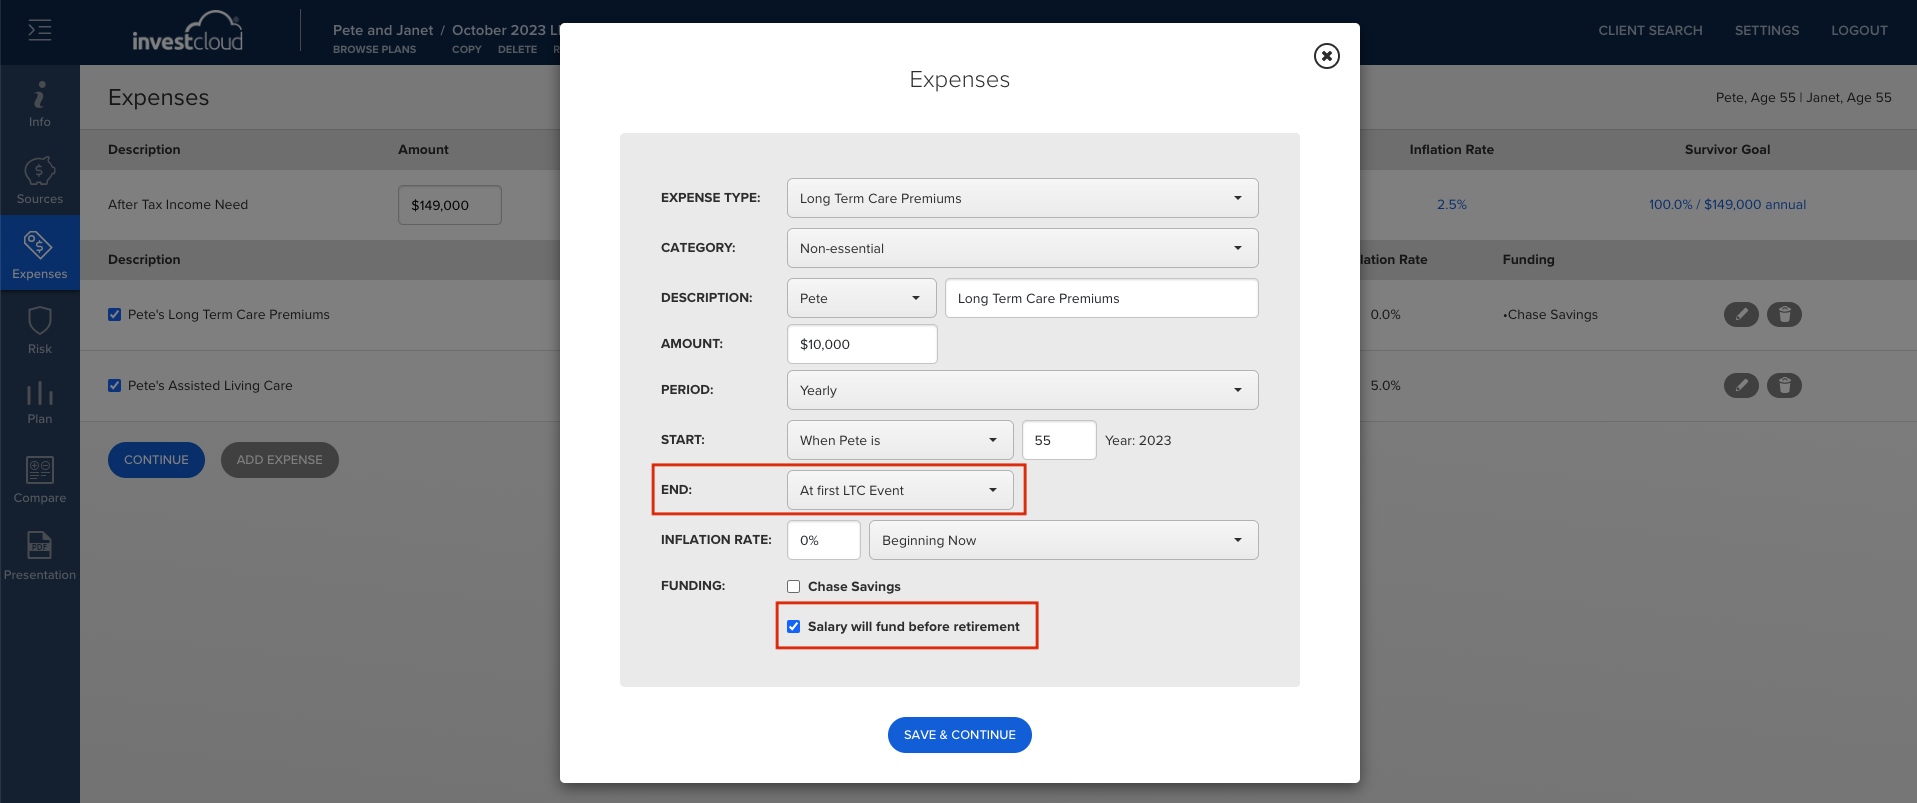Screen dimensions: 1917x803
Task: Click the After Tax Income Need amount field
Action: pos(449,205)
